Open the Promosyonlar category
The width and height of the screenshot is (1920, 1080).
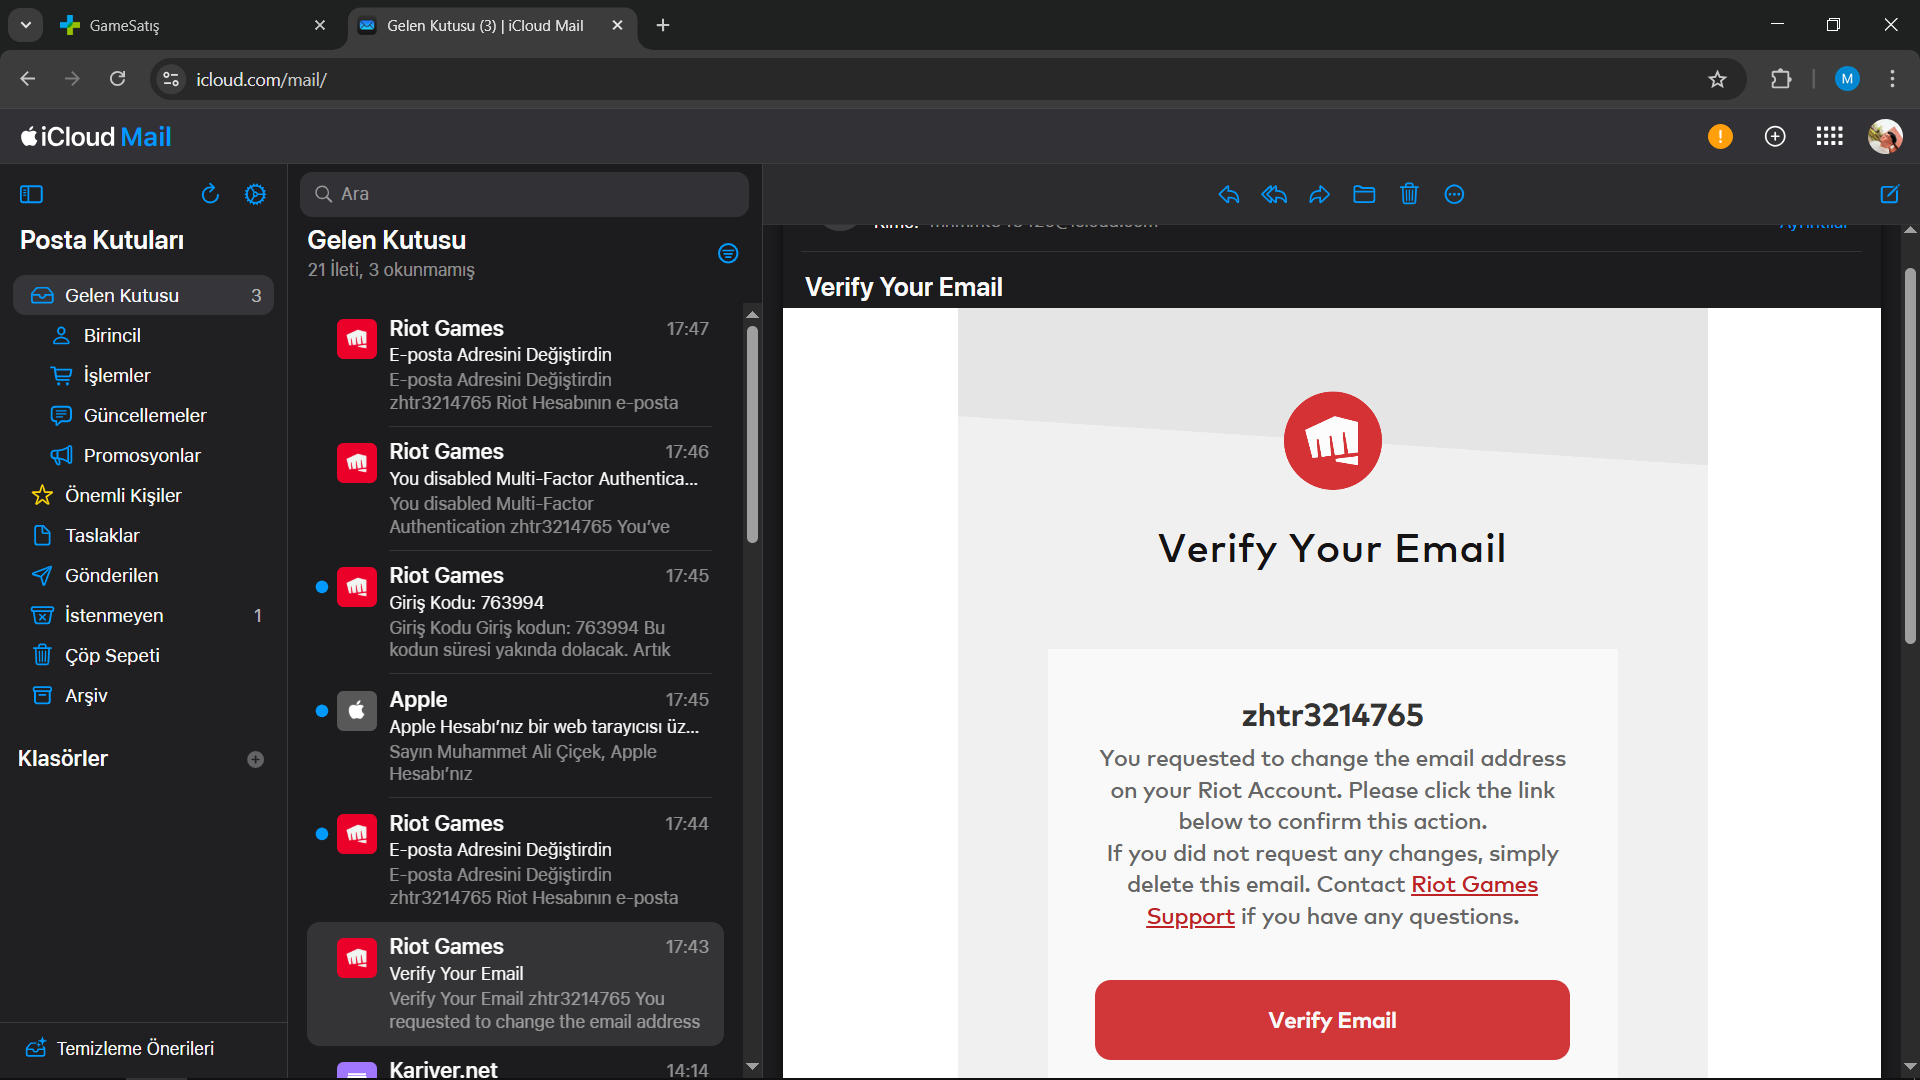click(x=143, y=455)
